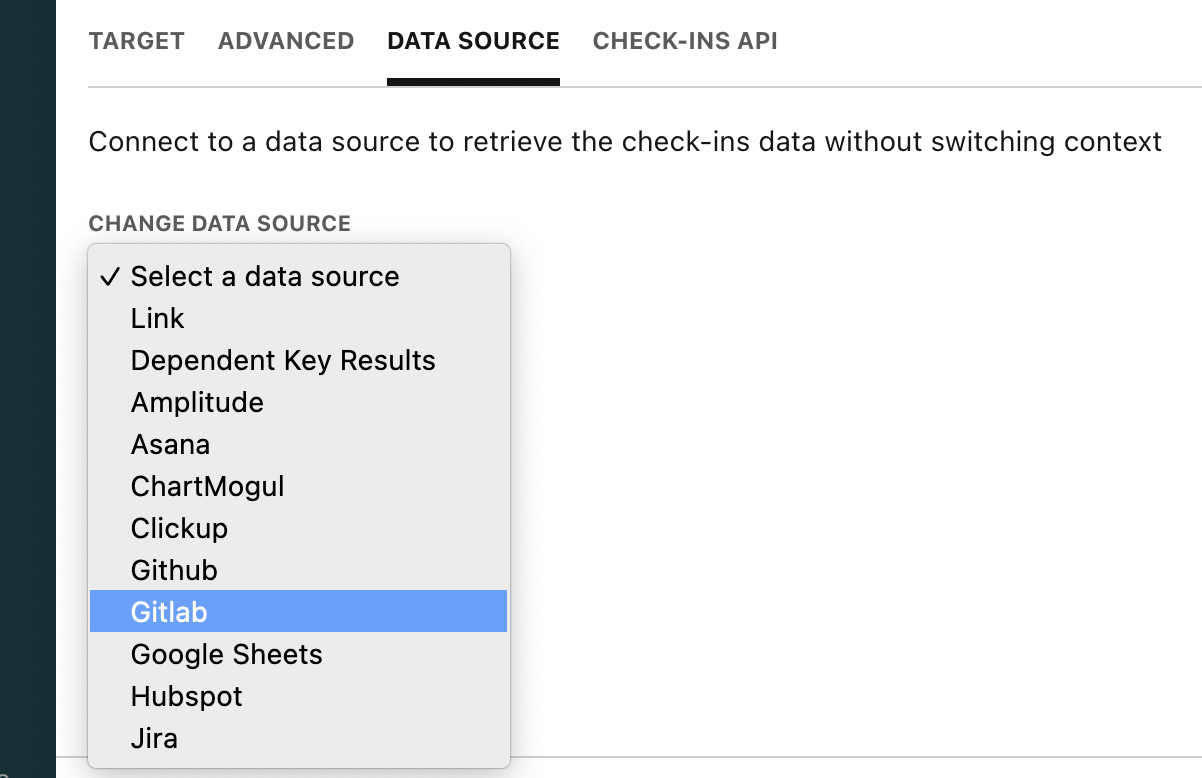Pick Link from the data source list
Viewport: 1202px width, 778px height.
coord(158,319)
